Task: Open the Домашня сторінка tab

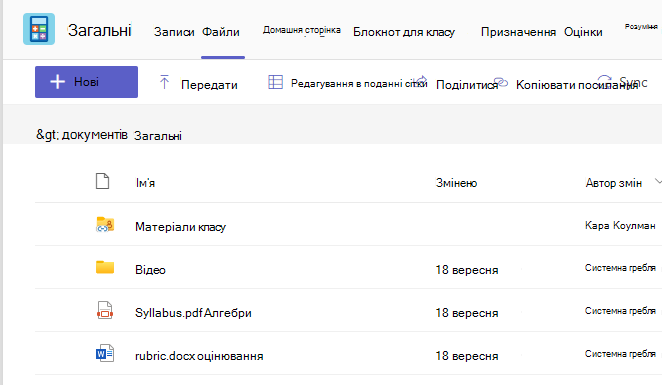Action: (x=302, y=30)
